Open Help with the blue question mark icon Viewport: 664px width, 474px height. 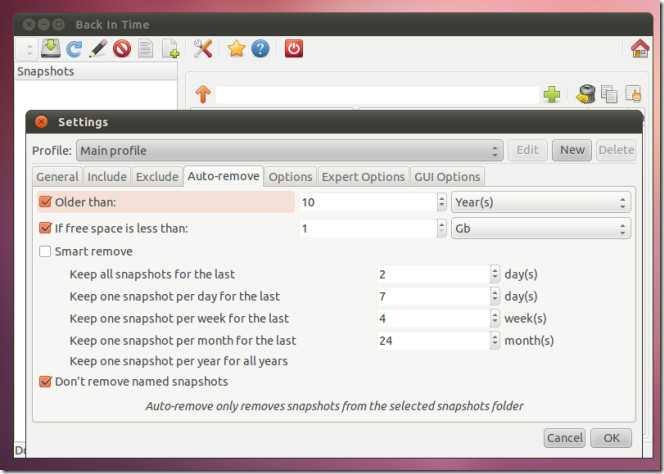tap(260, 49)
